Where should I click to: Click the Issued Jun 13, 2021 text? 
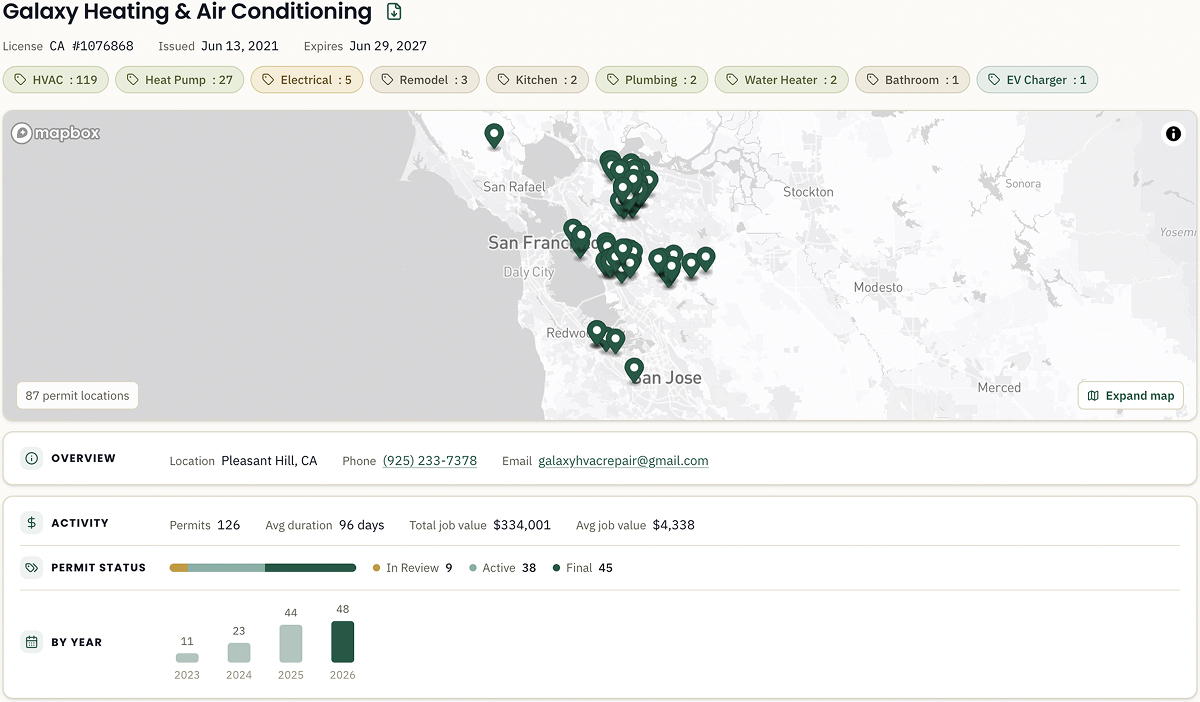pyautogui.click(x=218, y=46)
